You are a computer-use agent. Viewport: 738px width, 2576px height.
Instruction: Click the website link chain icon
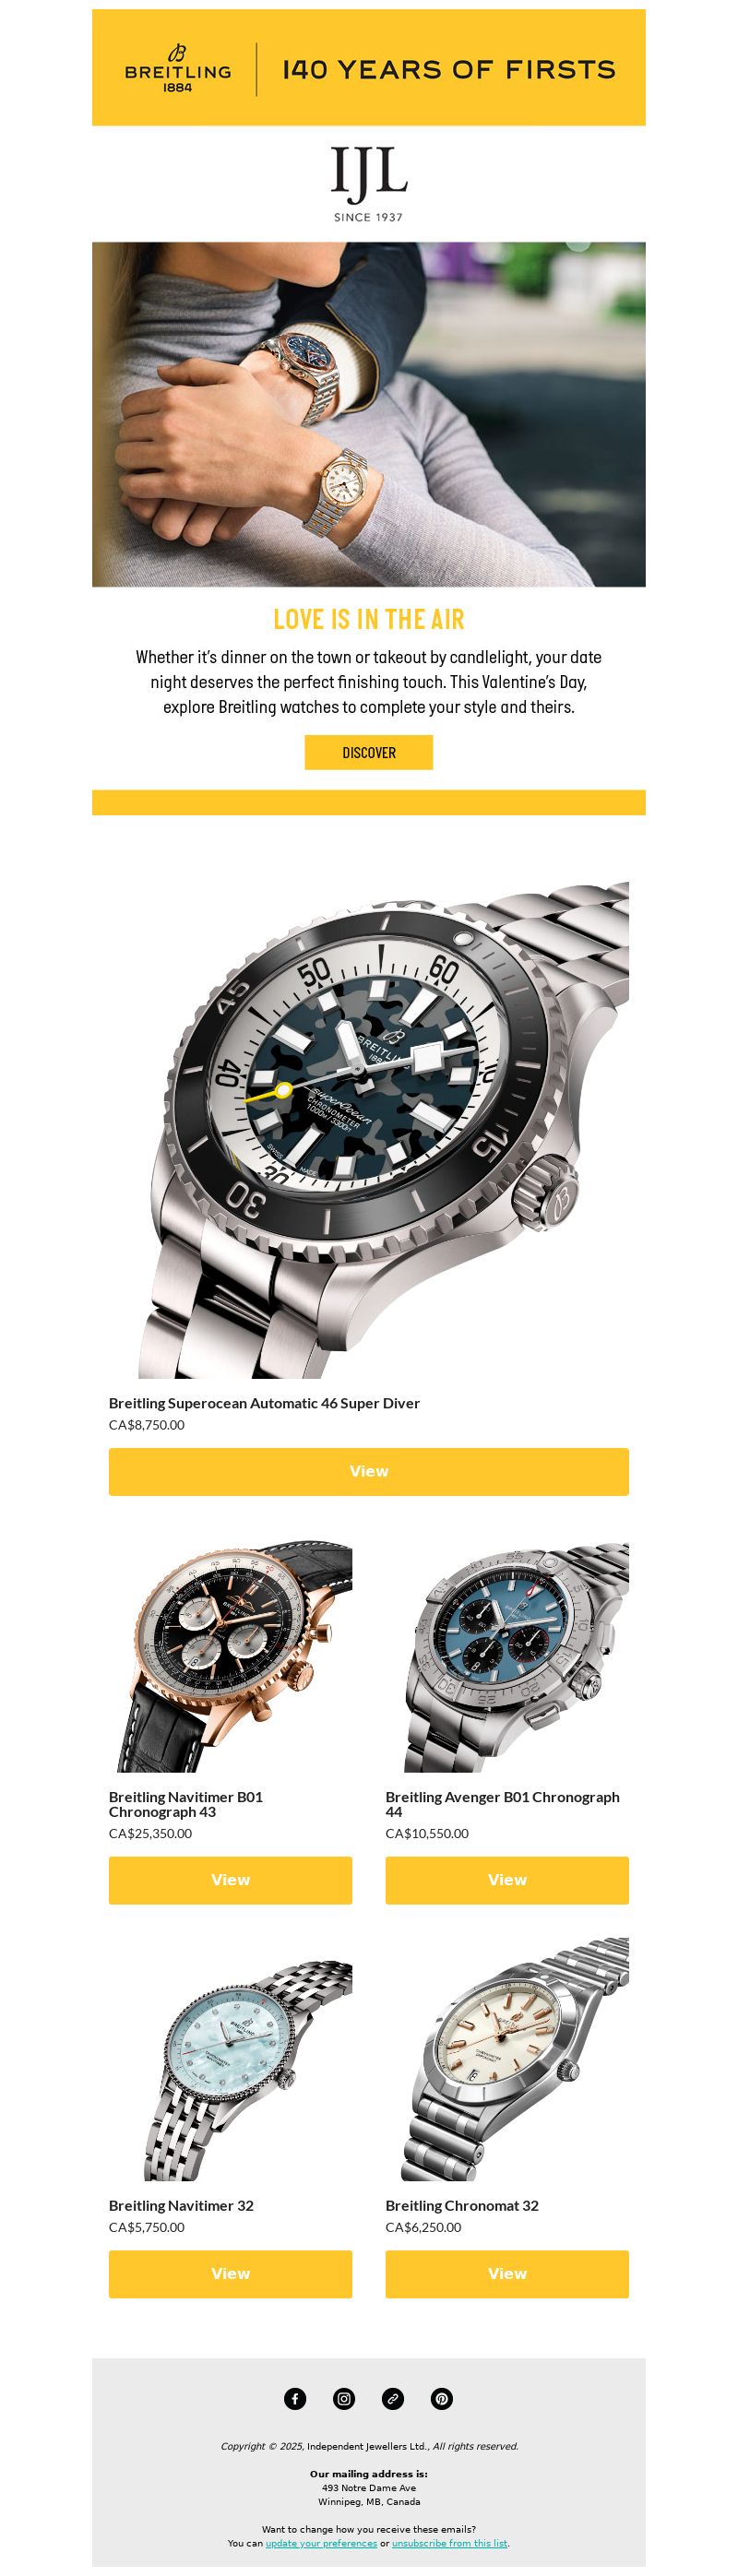393,2398
